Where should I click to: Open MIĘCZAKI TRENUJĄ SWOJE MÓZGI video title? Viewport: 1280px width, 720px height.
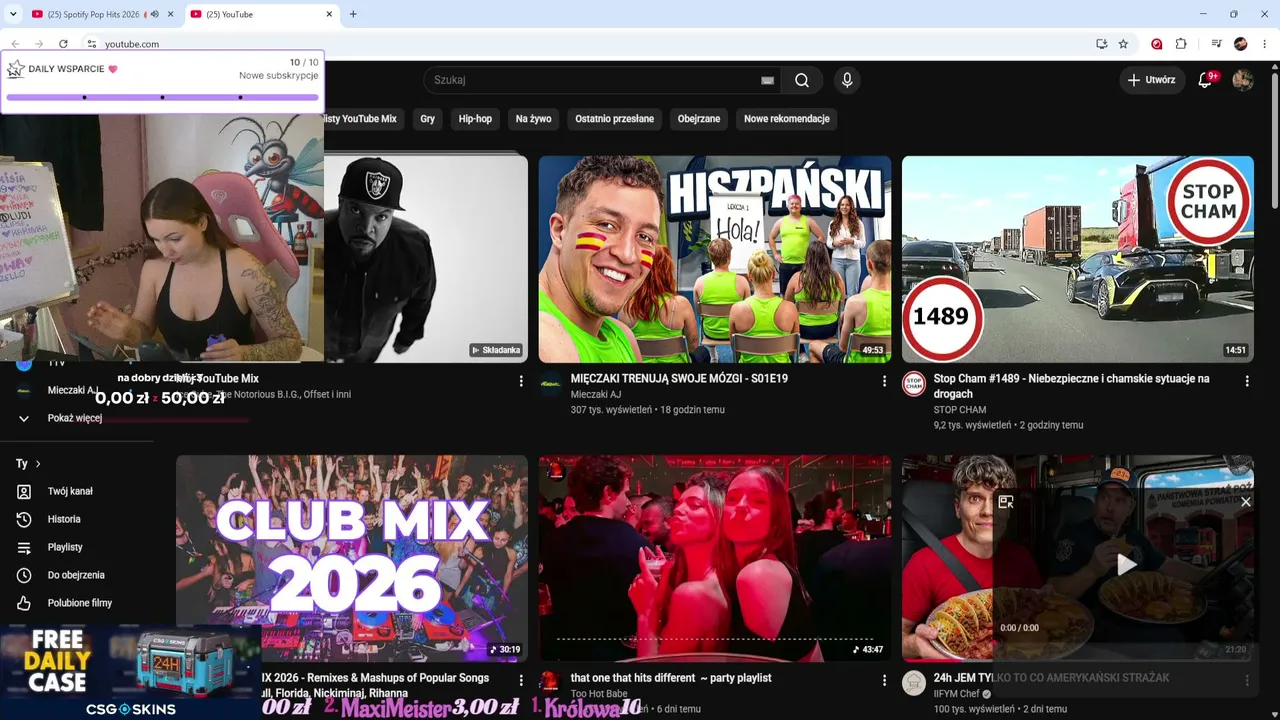pyautogui.click(x=679, y=379)
